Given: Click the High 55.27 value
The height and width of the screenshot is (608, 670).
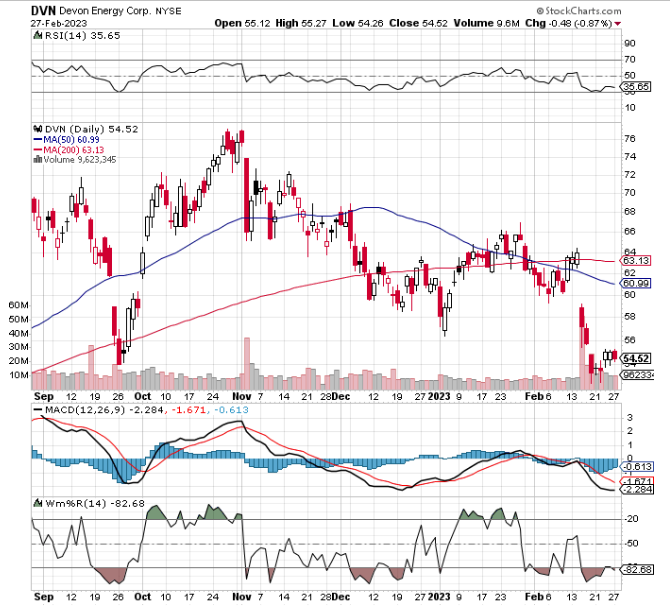Looking at the screenshot, I should point(301,23).
